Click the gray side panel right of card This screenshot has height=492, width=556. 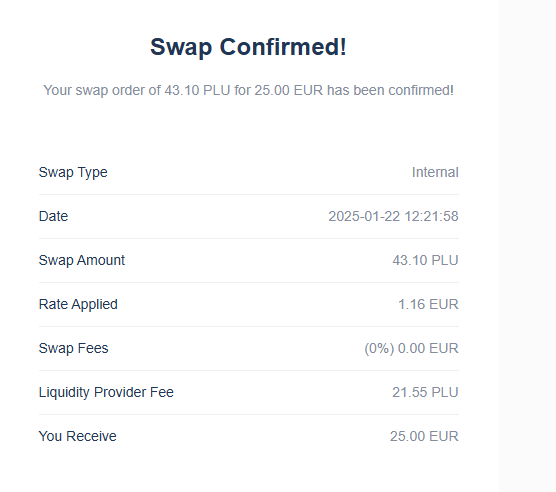click(527, 246)
